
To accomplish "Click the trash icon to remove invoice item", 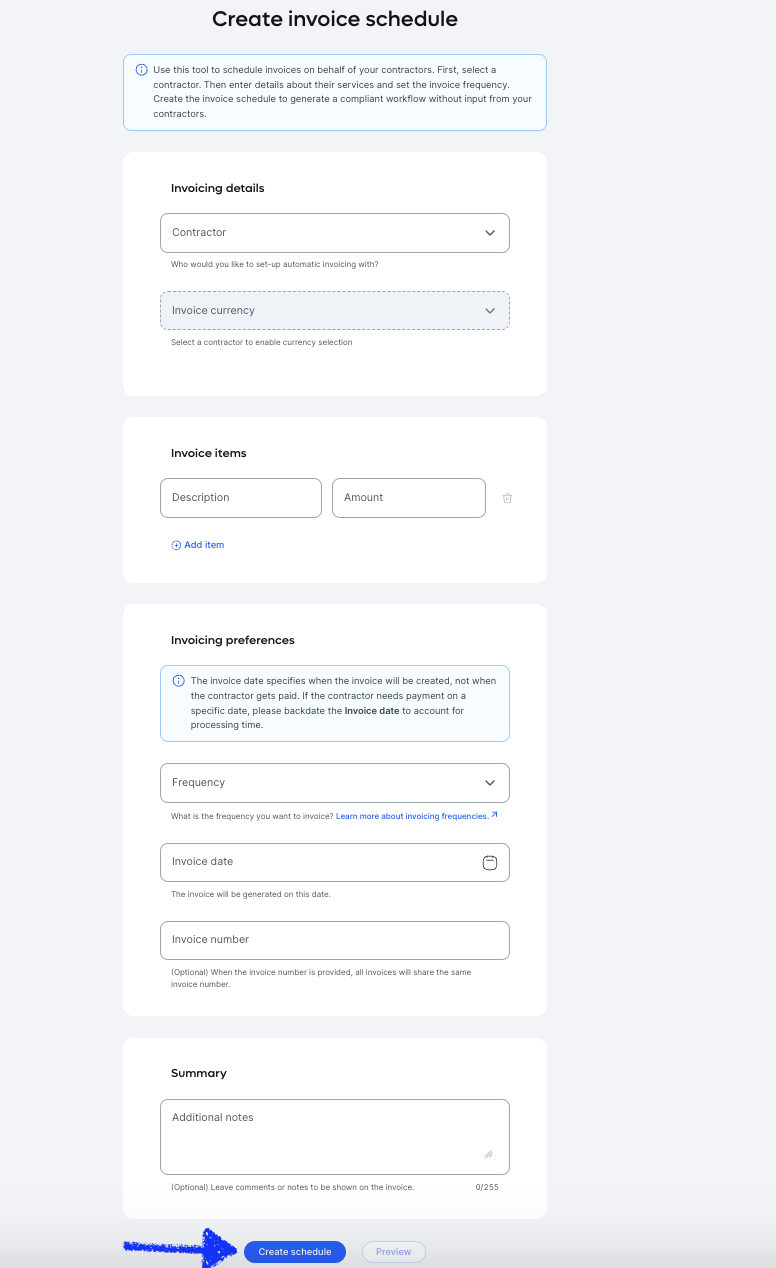I will coord(507,497).
